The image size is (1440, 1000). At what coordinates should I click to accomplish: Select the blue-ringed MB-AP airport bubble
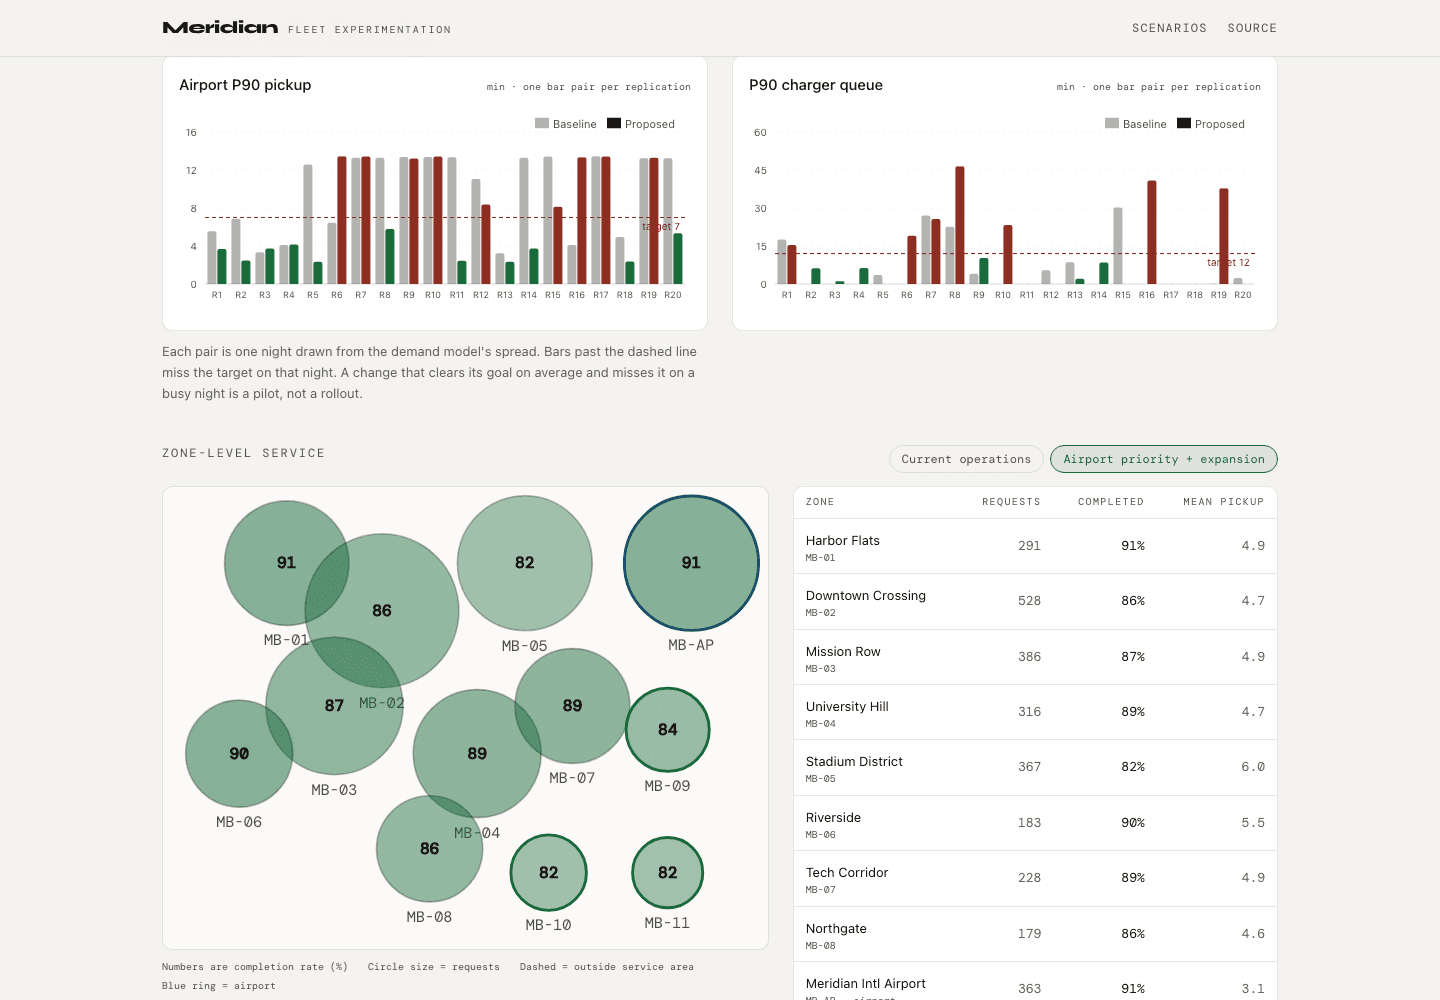pos(691,563)
